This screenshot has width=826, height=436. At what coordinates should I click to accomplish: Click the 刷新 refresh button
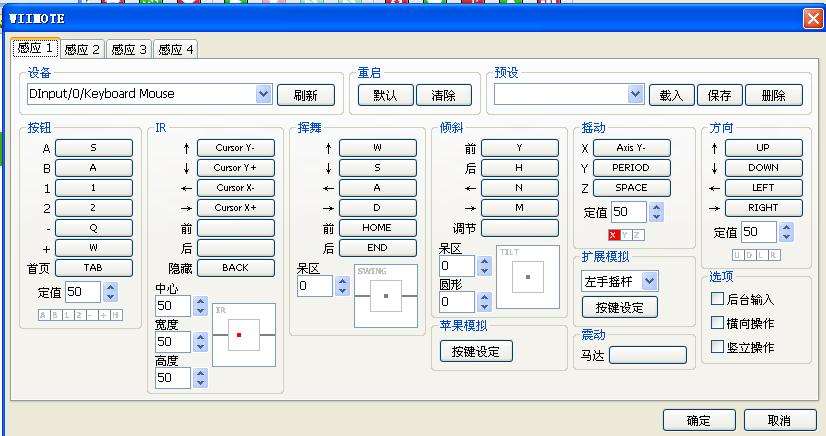click(x=306, y=95)
